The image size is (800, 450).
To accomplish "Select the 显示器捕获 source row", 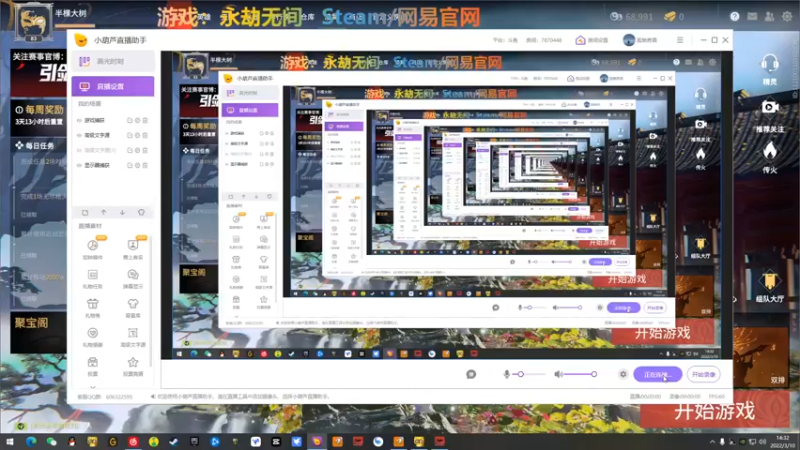I will pos(113,165).
